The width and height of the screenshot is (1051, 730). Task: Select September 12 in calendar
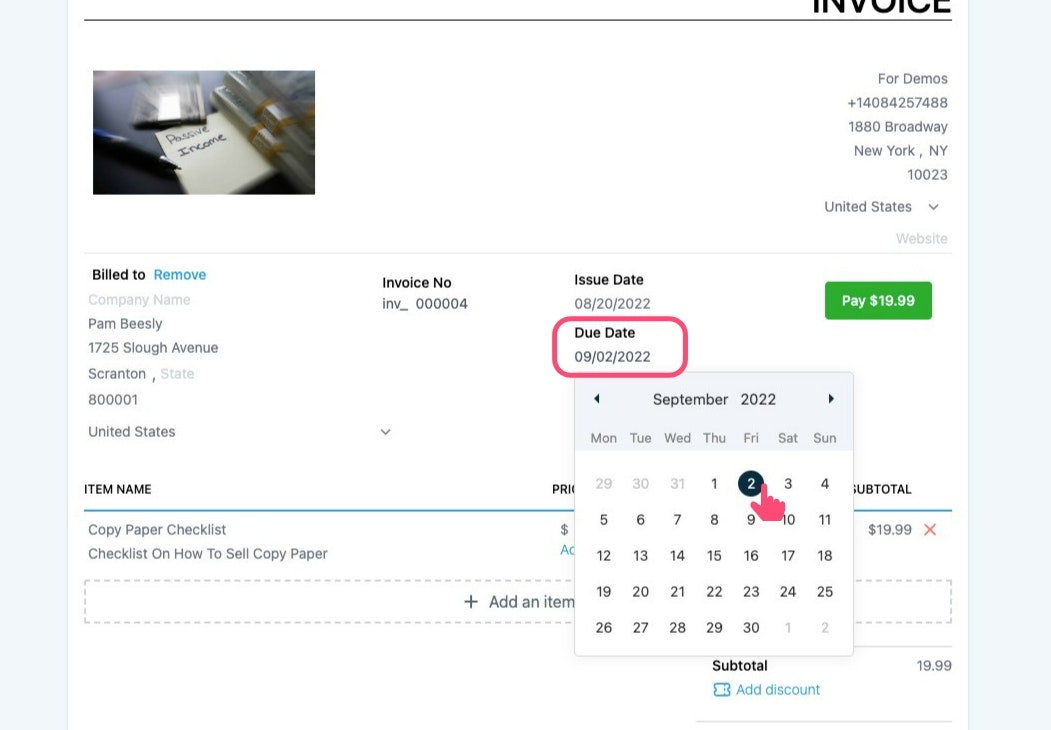click(604, 556)
